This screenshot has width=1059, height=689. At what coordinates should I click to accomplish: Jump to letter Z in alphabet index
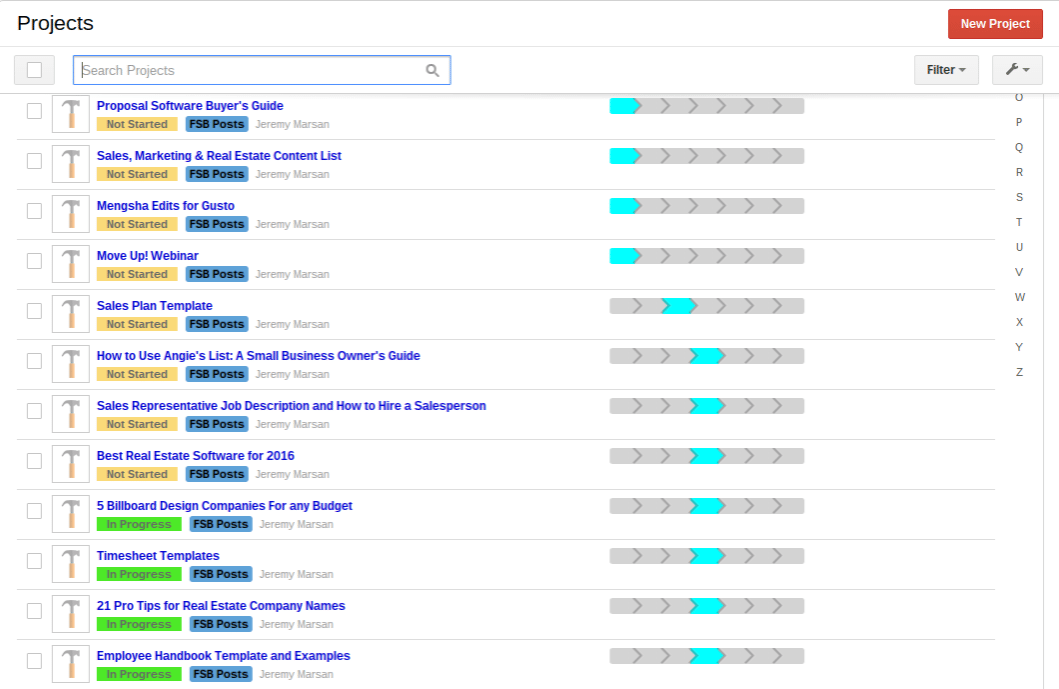click(x=1018, y=372)
